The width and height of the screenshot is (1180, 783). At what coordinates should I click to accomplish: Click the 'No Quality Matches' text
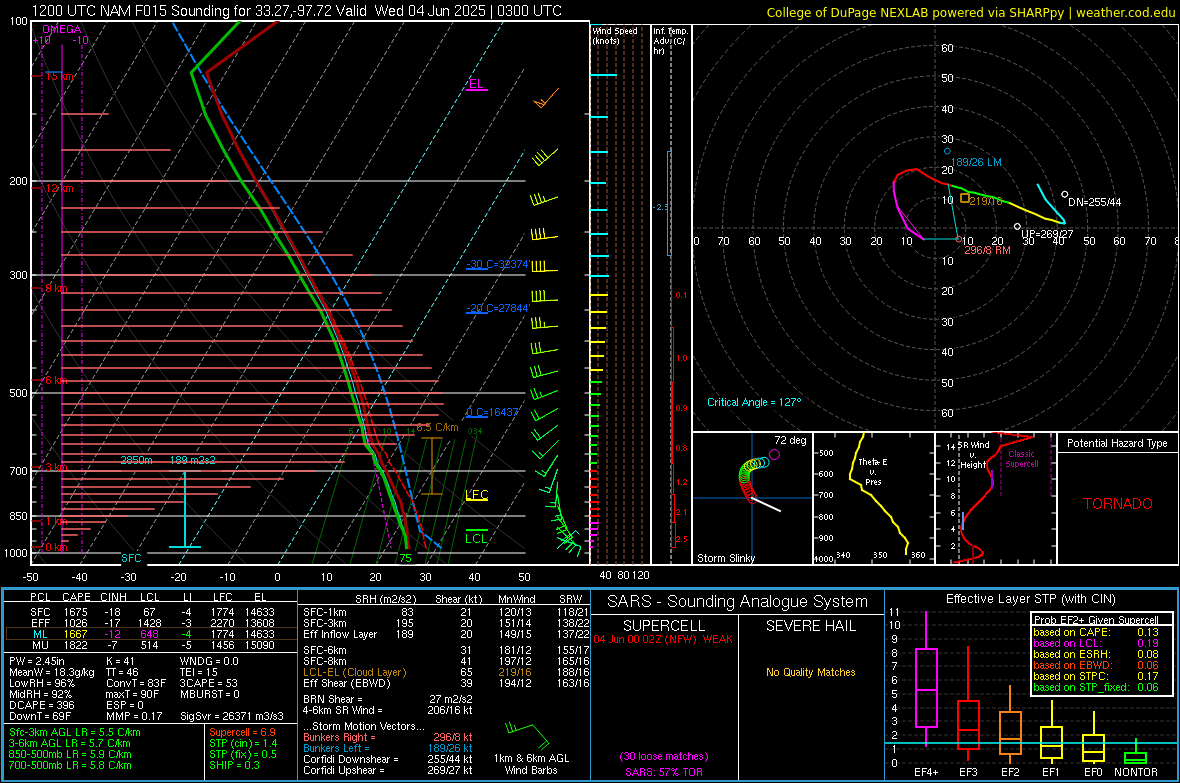point(810,672)
